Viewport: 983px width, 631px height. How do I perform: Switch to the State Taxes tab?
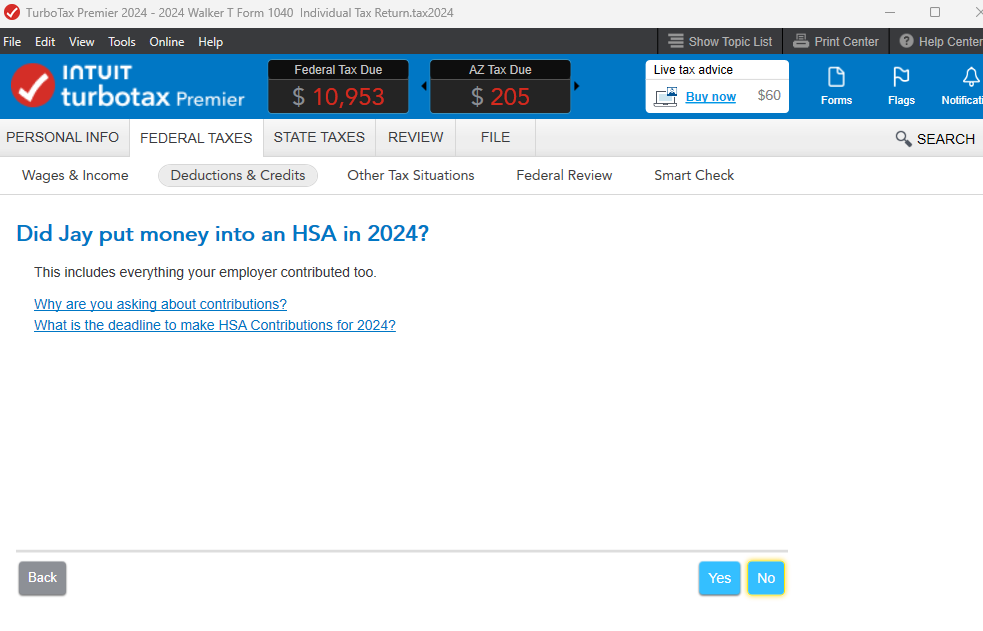[x=319, y=137]
